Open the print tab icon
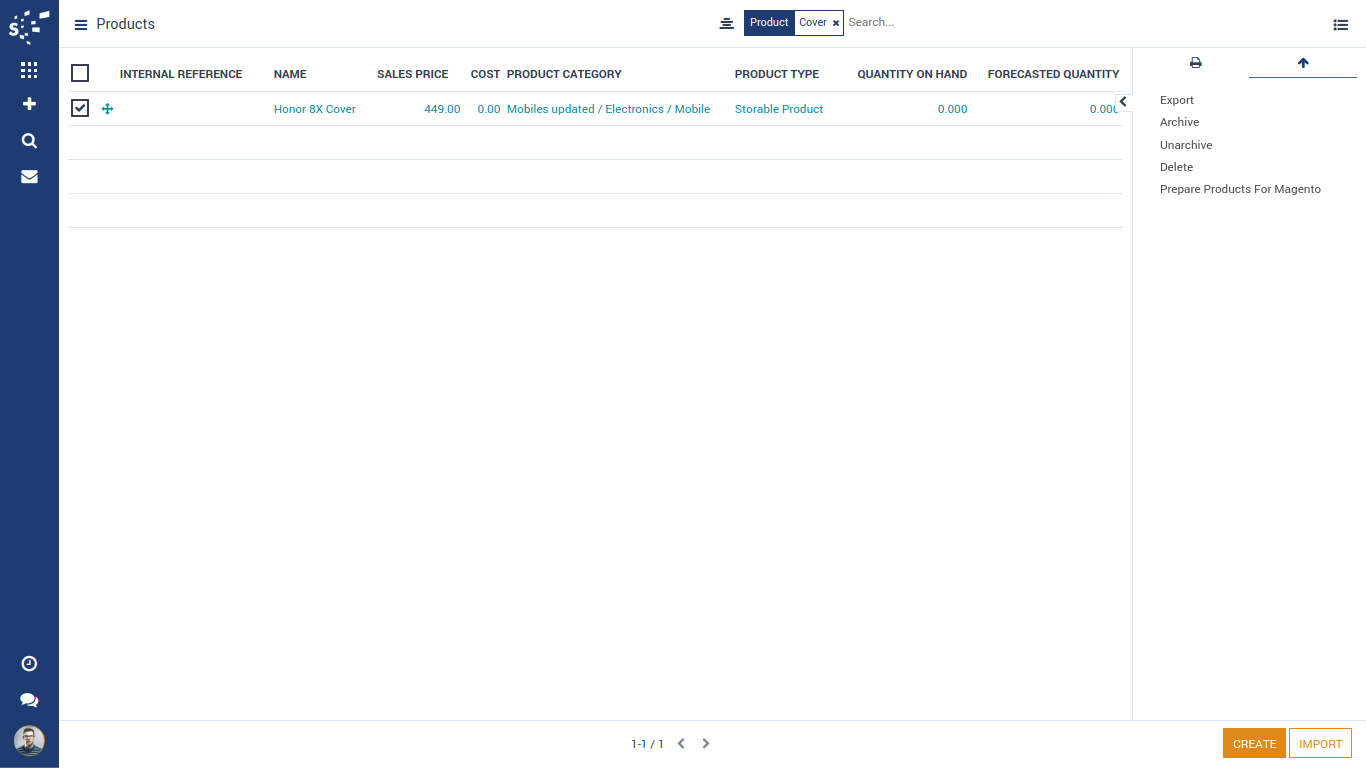Screen dimensions: 1366x768 tap(1195, 63)
